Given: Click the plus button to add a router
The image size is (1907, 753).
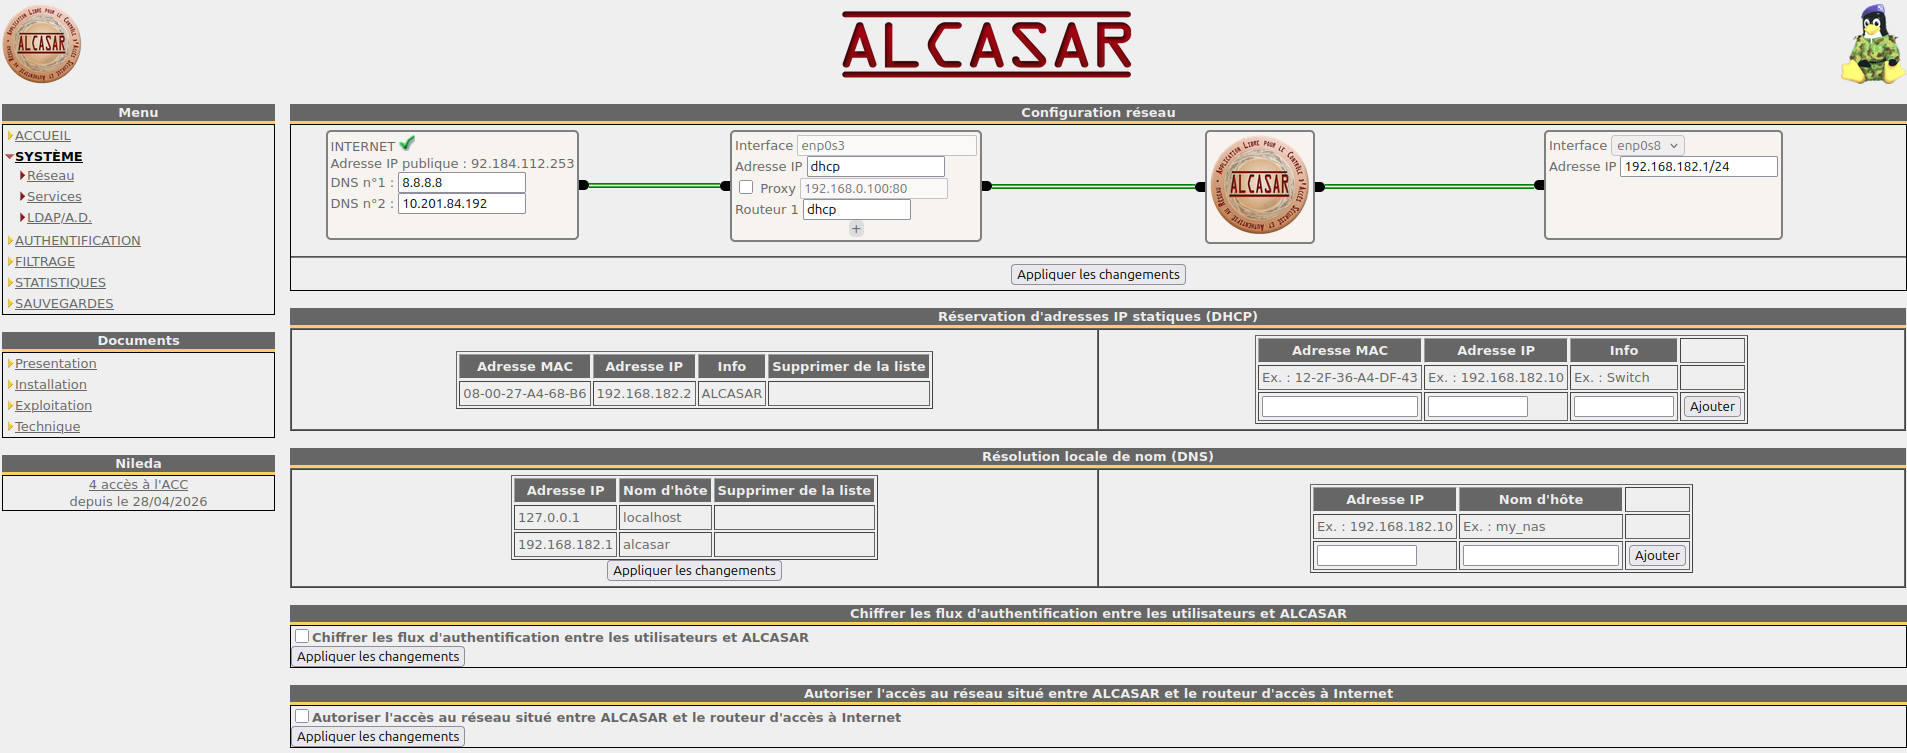Looking at the screenshot, I should [856, 229].
